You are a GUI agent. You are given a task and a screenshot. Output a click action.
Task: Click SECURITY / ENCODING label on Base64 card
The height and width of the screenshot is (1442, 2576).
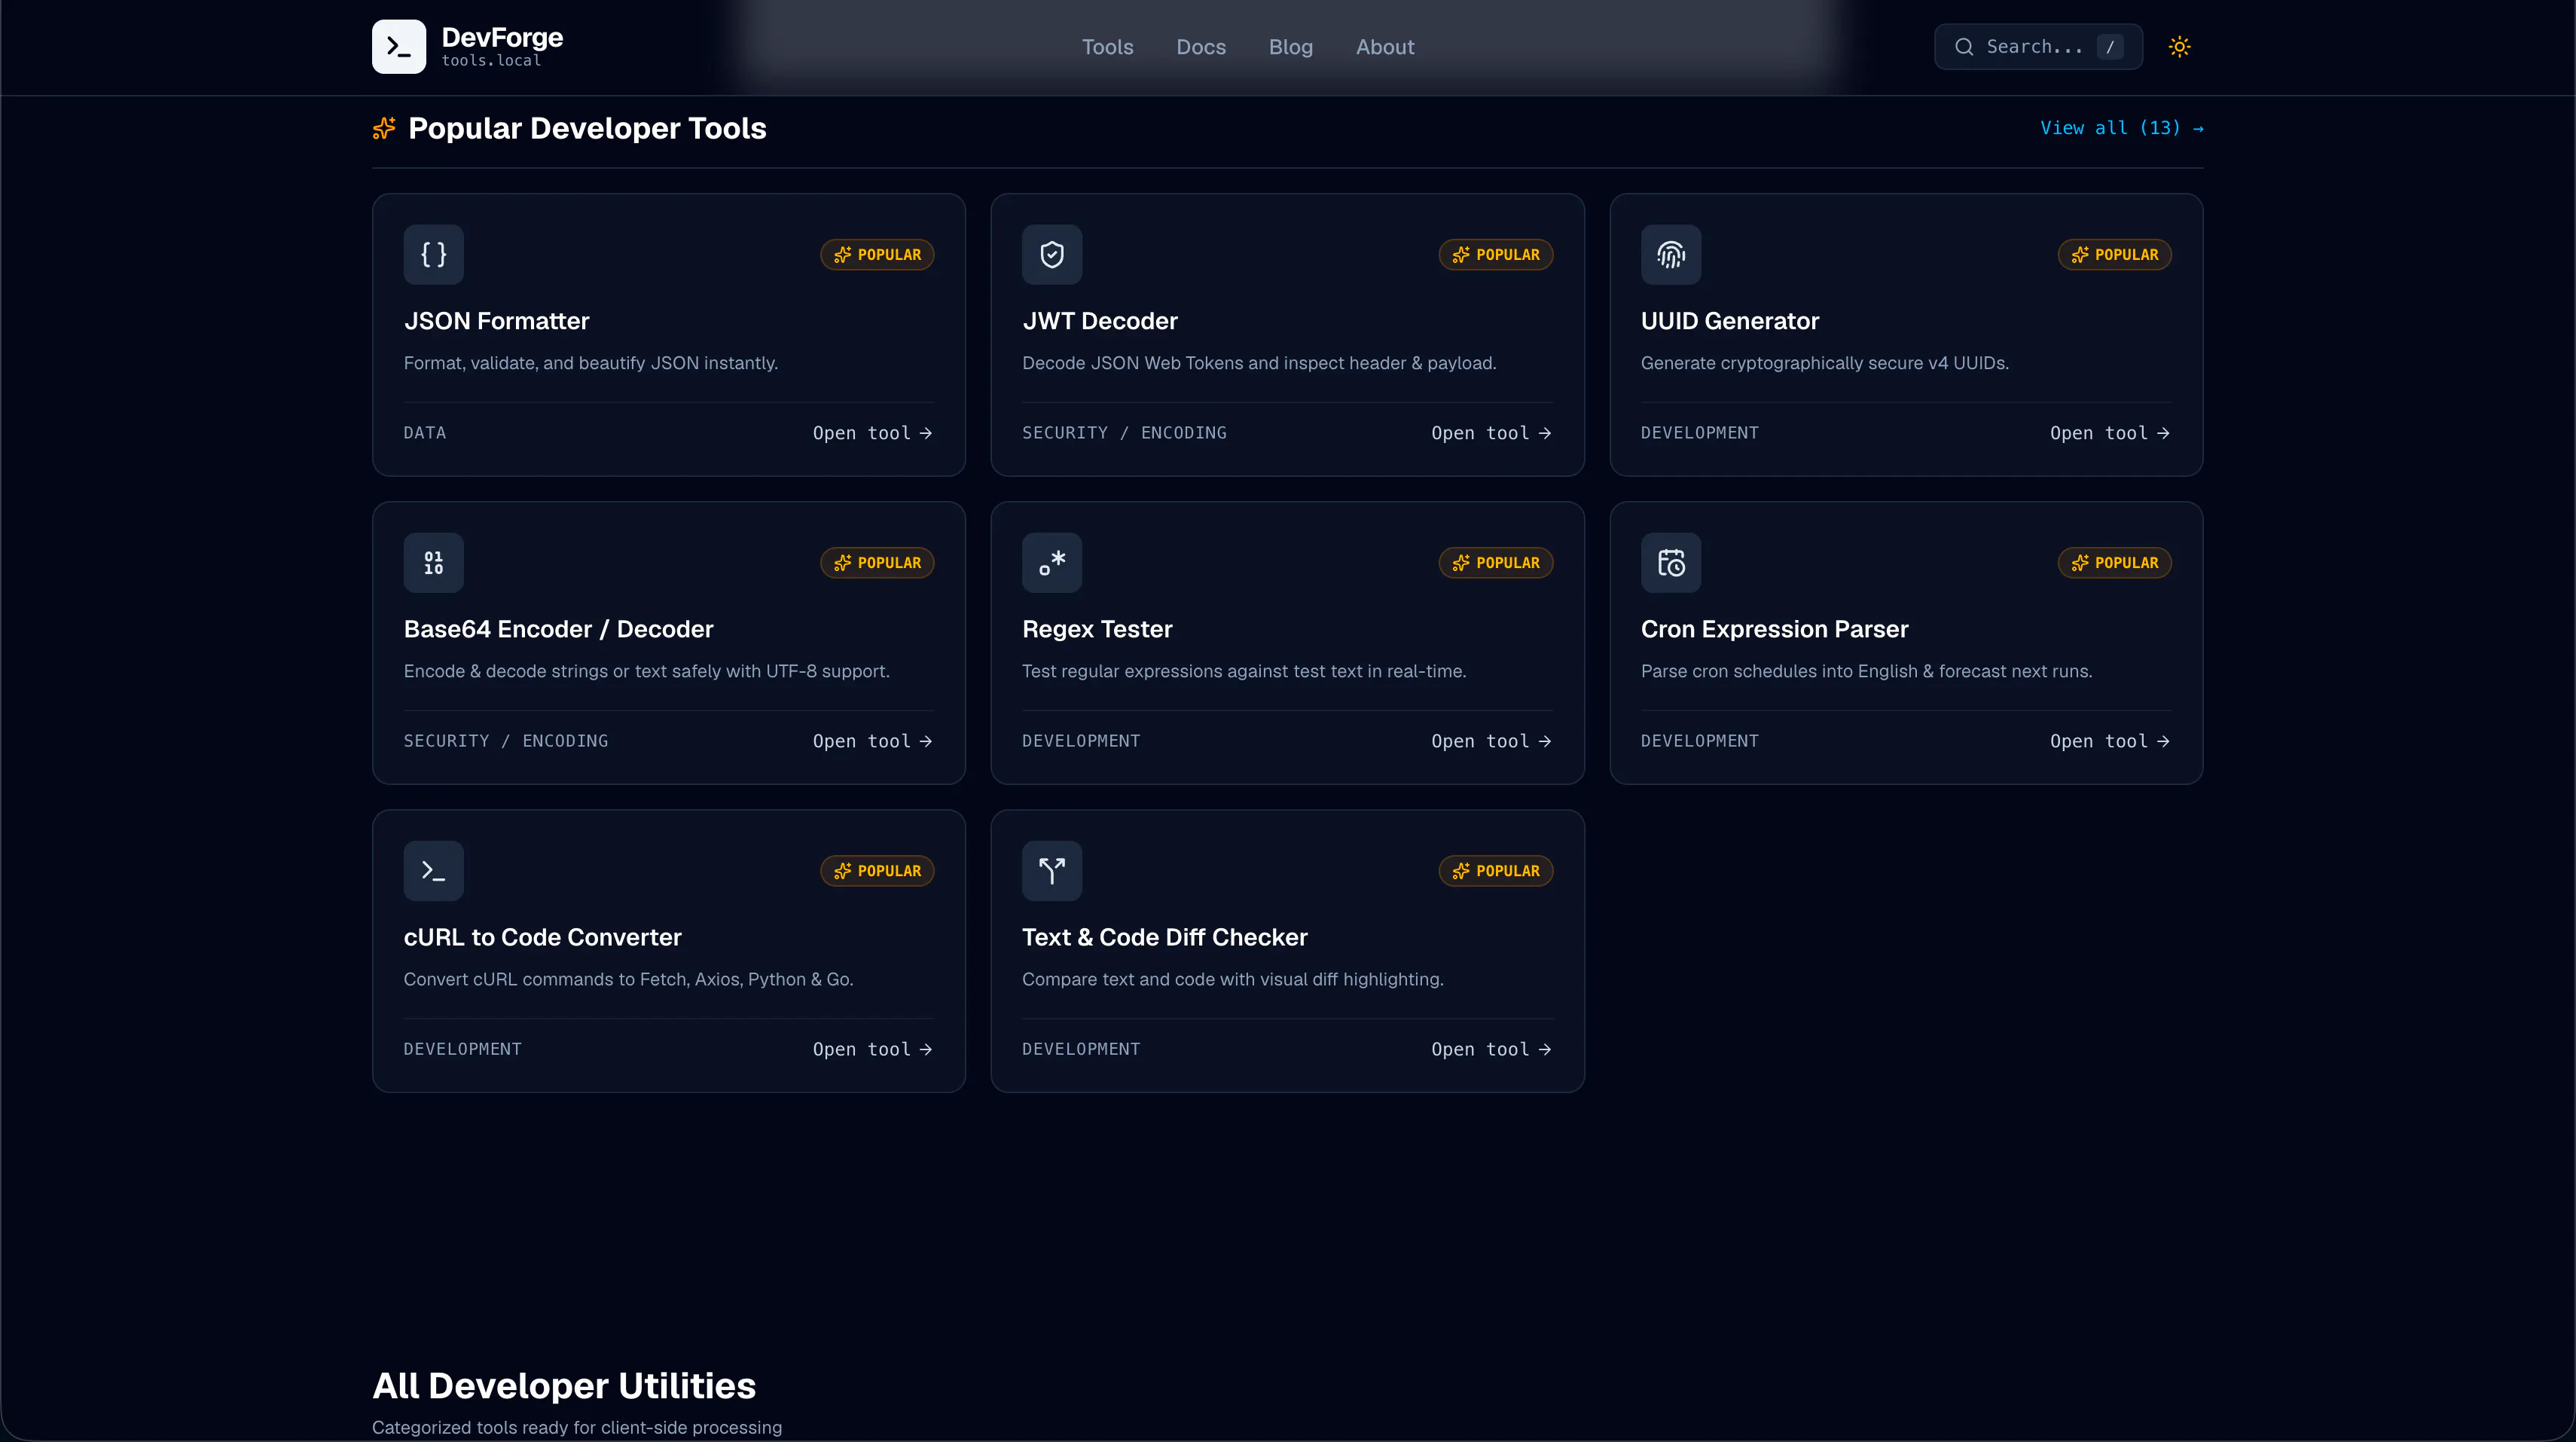click(505, 741)
